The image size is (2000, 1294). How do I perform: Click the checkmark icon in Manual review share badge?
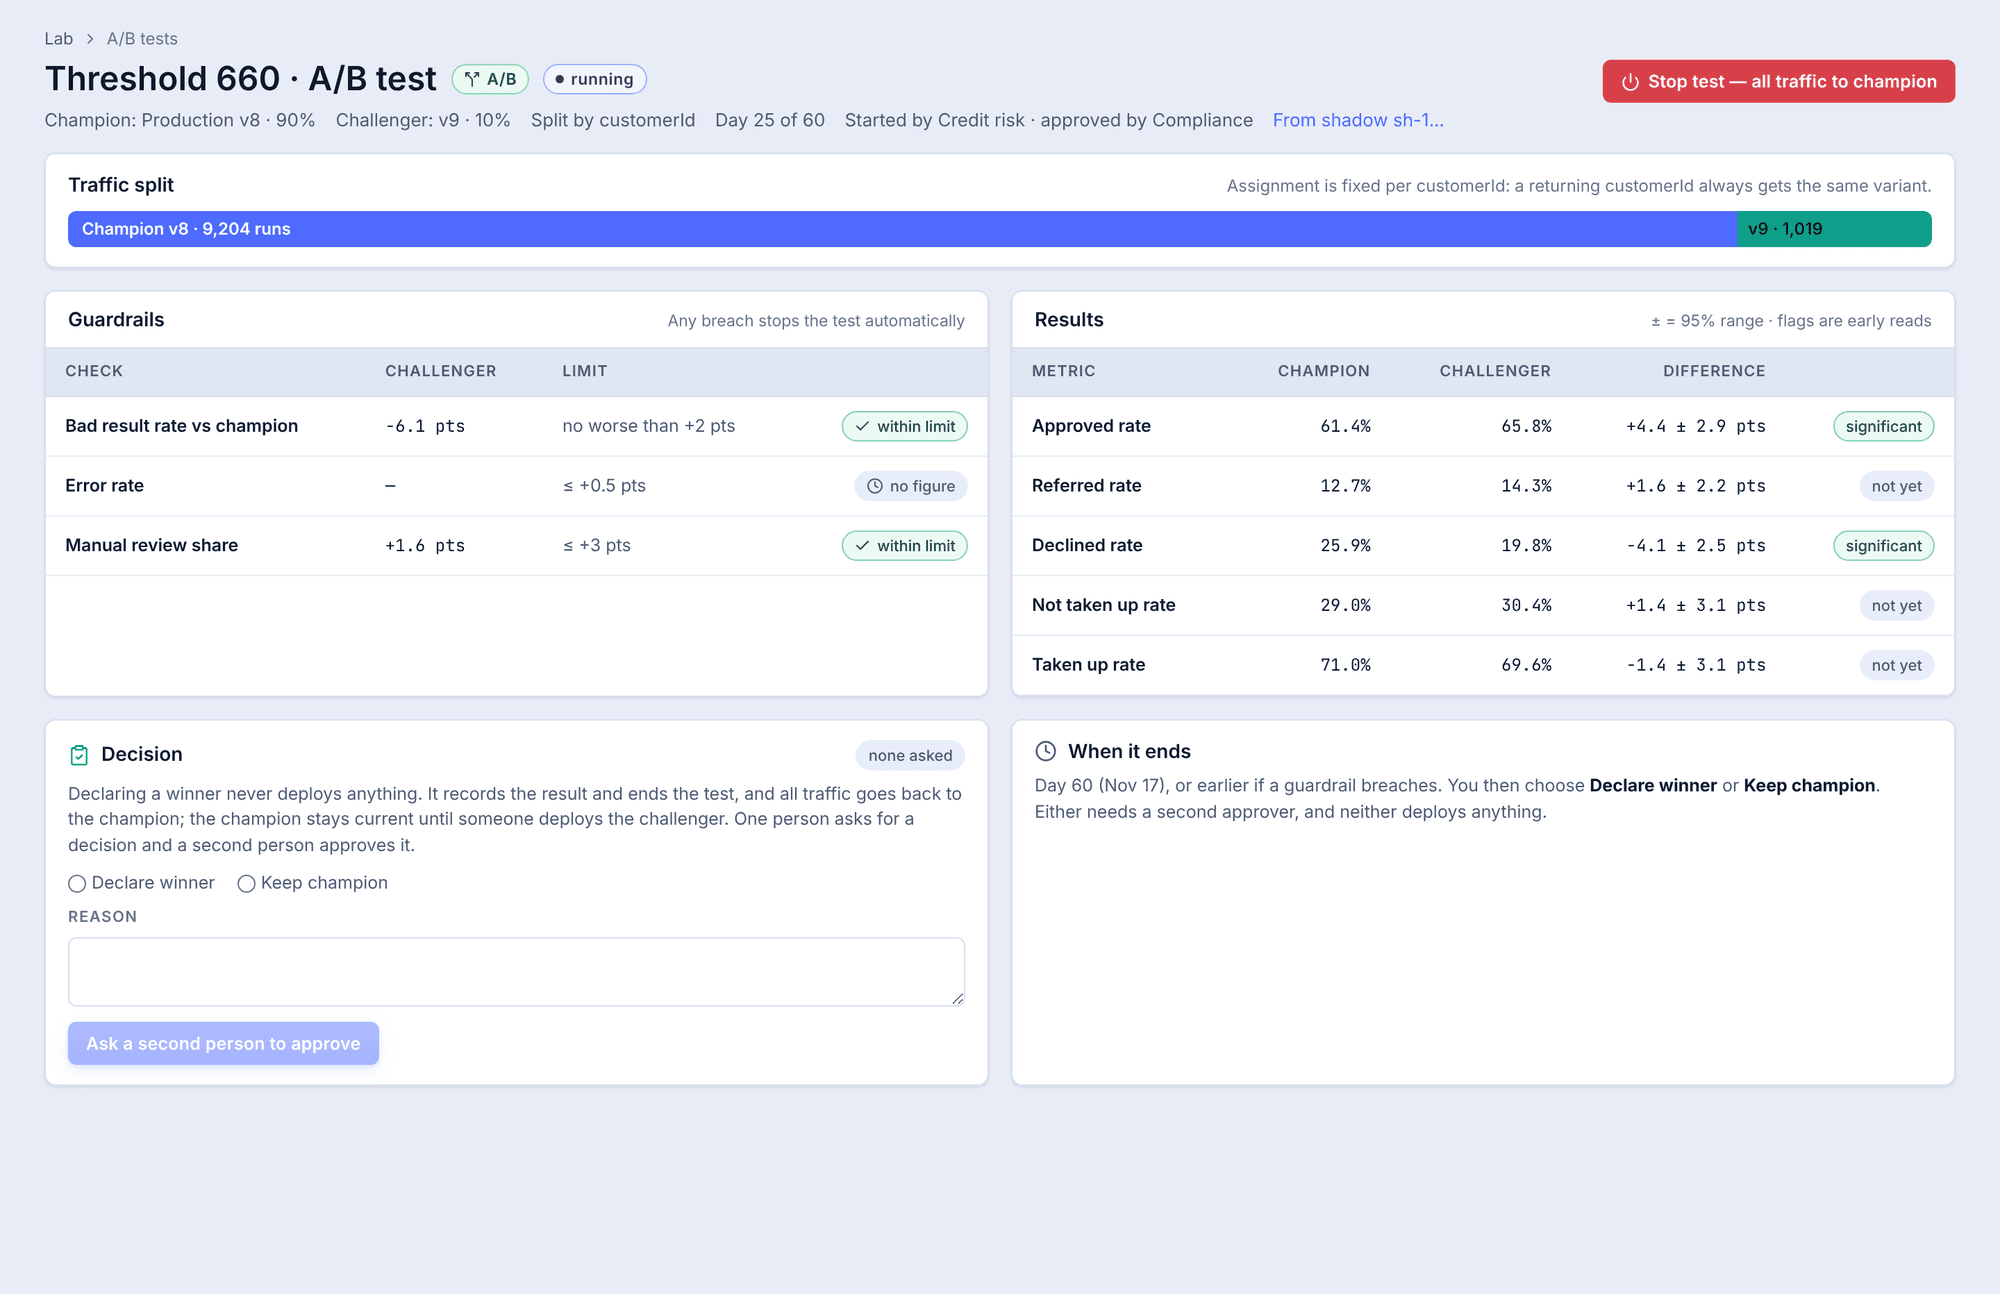pos(862,546)
